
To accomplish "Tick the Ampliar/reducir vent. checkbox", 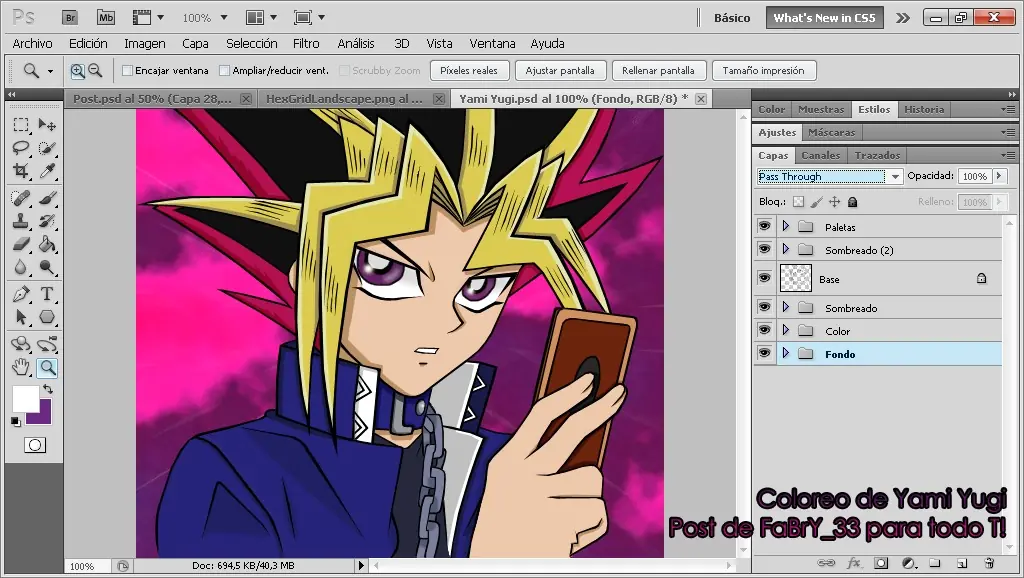I will coord(225,71).
